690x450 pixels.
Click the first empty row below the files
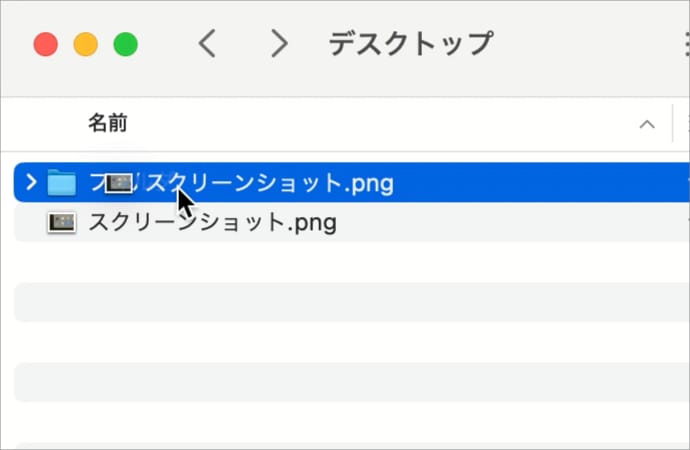[x=350, y=262]
